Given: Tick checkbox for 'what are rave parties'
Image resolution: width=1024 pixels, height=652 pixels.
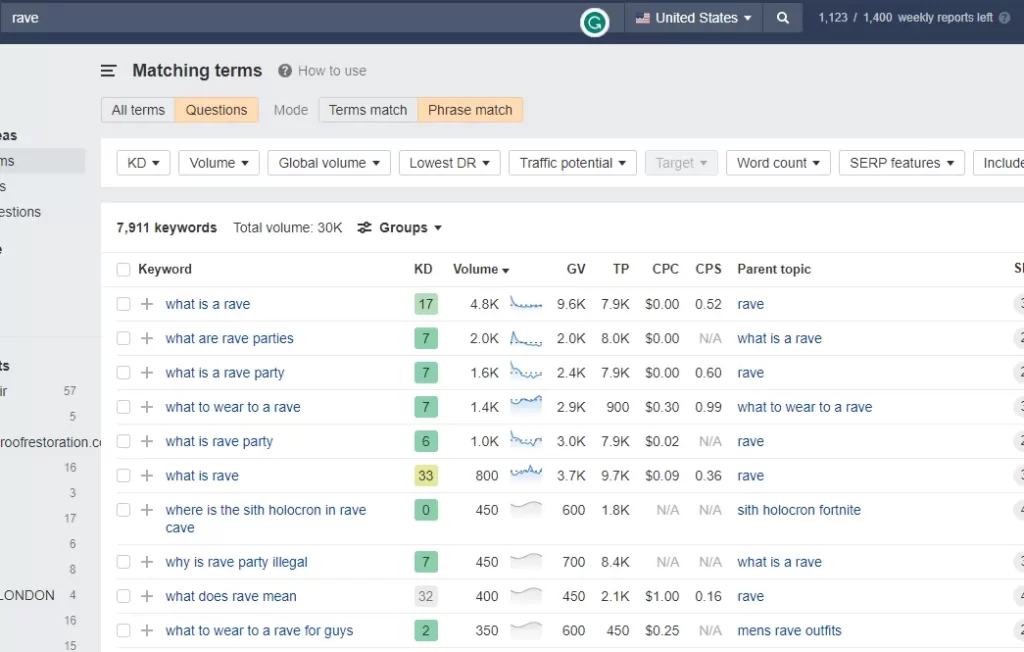Looking at the screenshot, I should [x=123, y=338].
